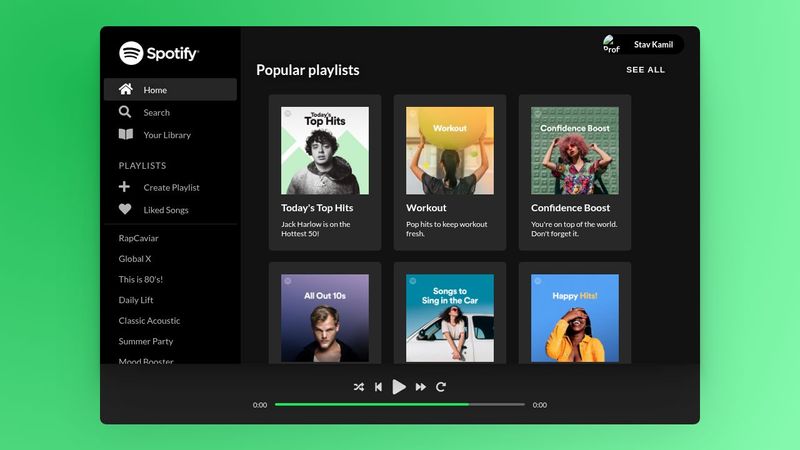Open the Summer Party playlist

pyautogui.click(x=145, y=341)
